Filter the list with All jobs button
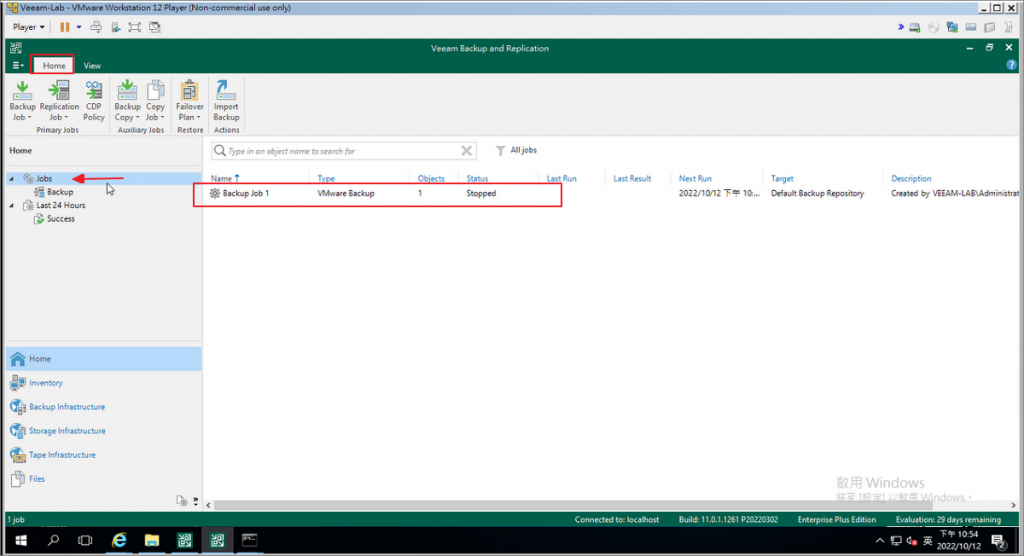Screen dimensions: 1024x556 [516, 150]
